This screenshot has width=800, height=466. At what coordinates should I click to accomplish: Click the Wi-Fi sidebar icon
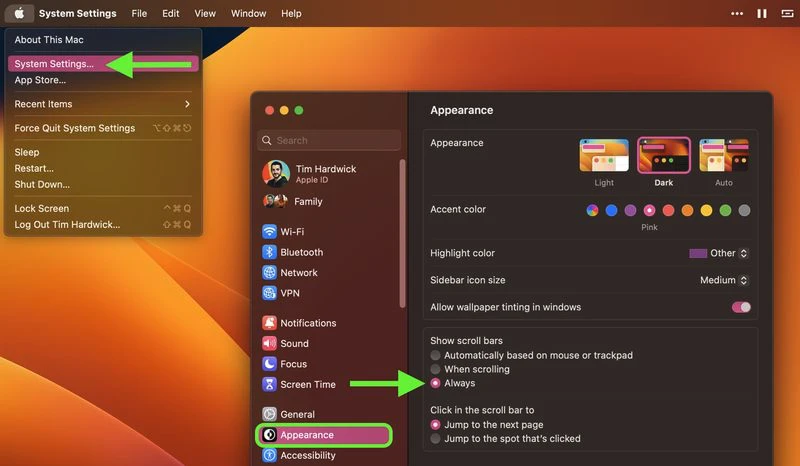[269, 232]
